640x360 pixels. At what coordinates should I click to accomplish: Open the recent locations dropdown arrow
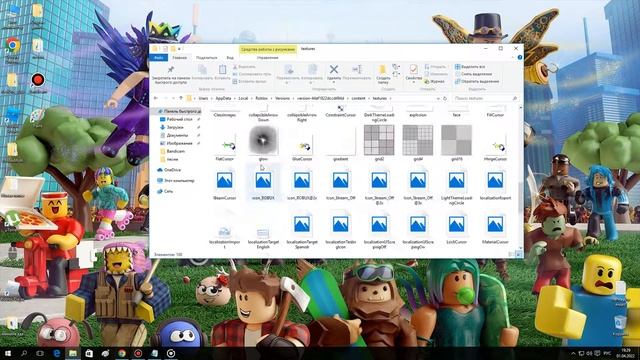tap(174, 98)
